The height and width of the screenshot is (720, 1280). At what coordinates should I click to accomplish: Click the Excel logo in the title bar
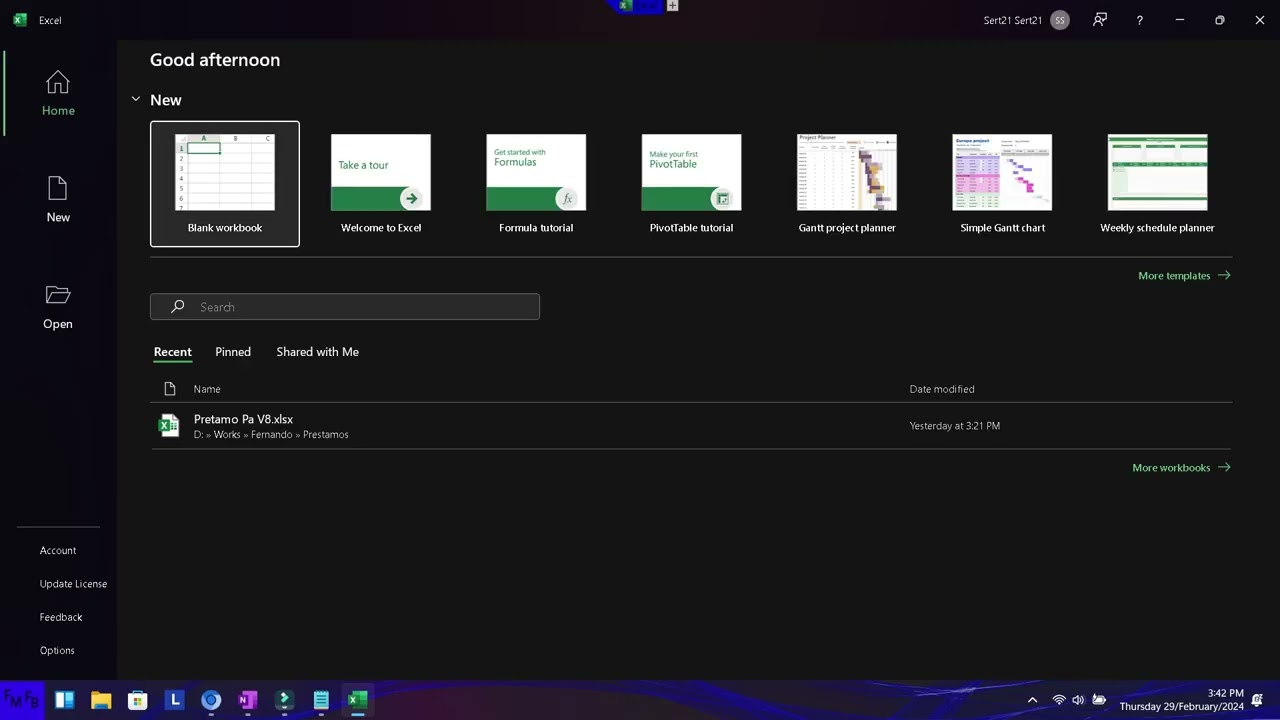tap(20, 20)
